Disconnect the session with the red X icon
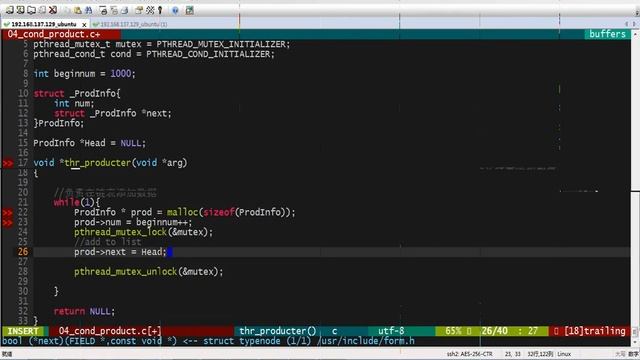Viewport: 640px width, 360px height. click(53, 10)
